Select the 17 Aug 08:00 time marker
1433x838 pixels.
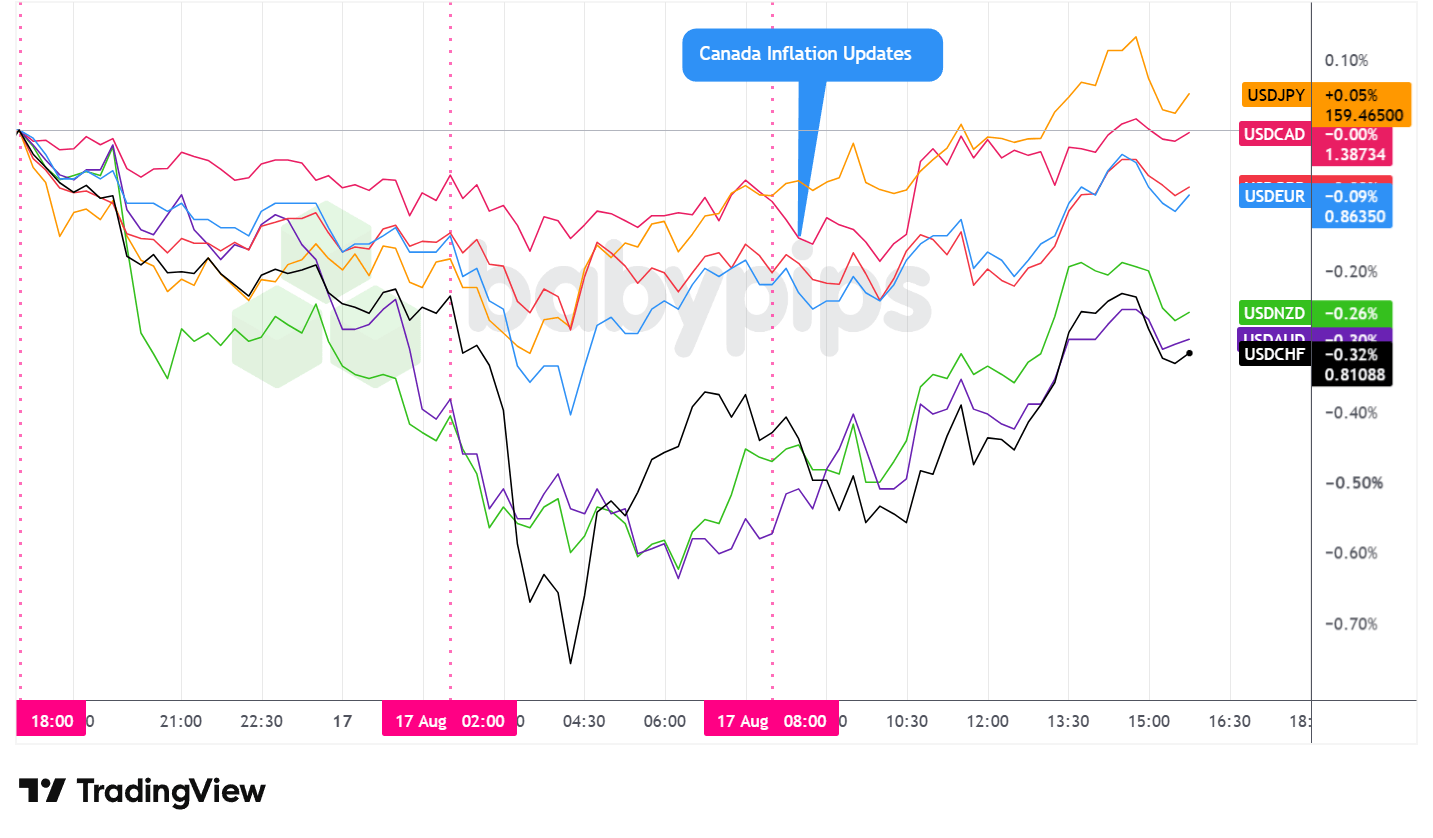coord(771,721)
